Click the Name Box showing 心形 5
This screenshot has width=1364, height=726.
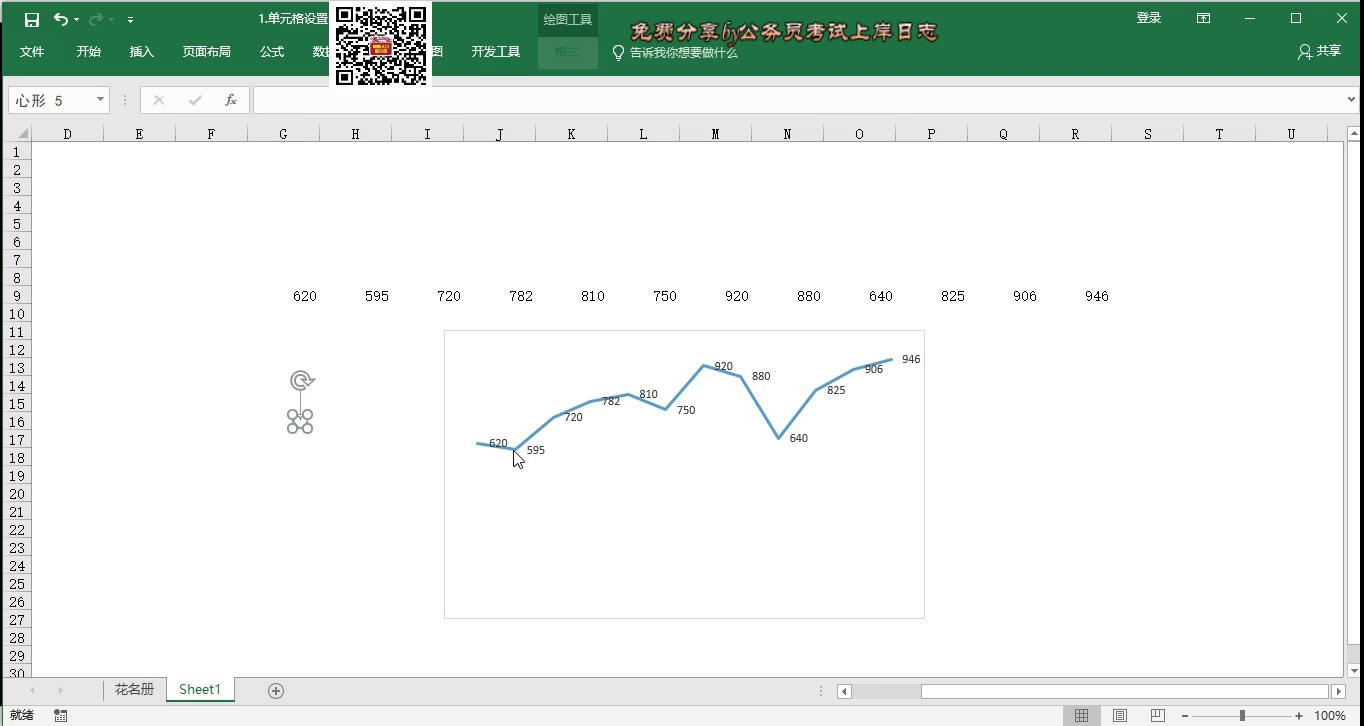[x=52, y=100]
